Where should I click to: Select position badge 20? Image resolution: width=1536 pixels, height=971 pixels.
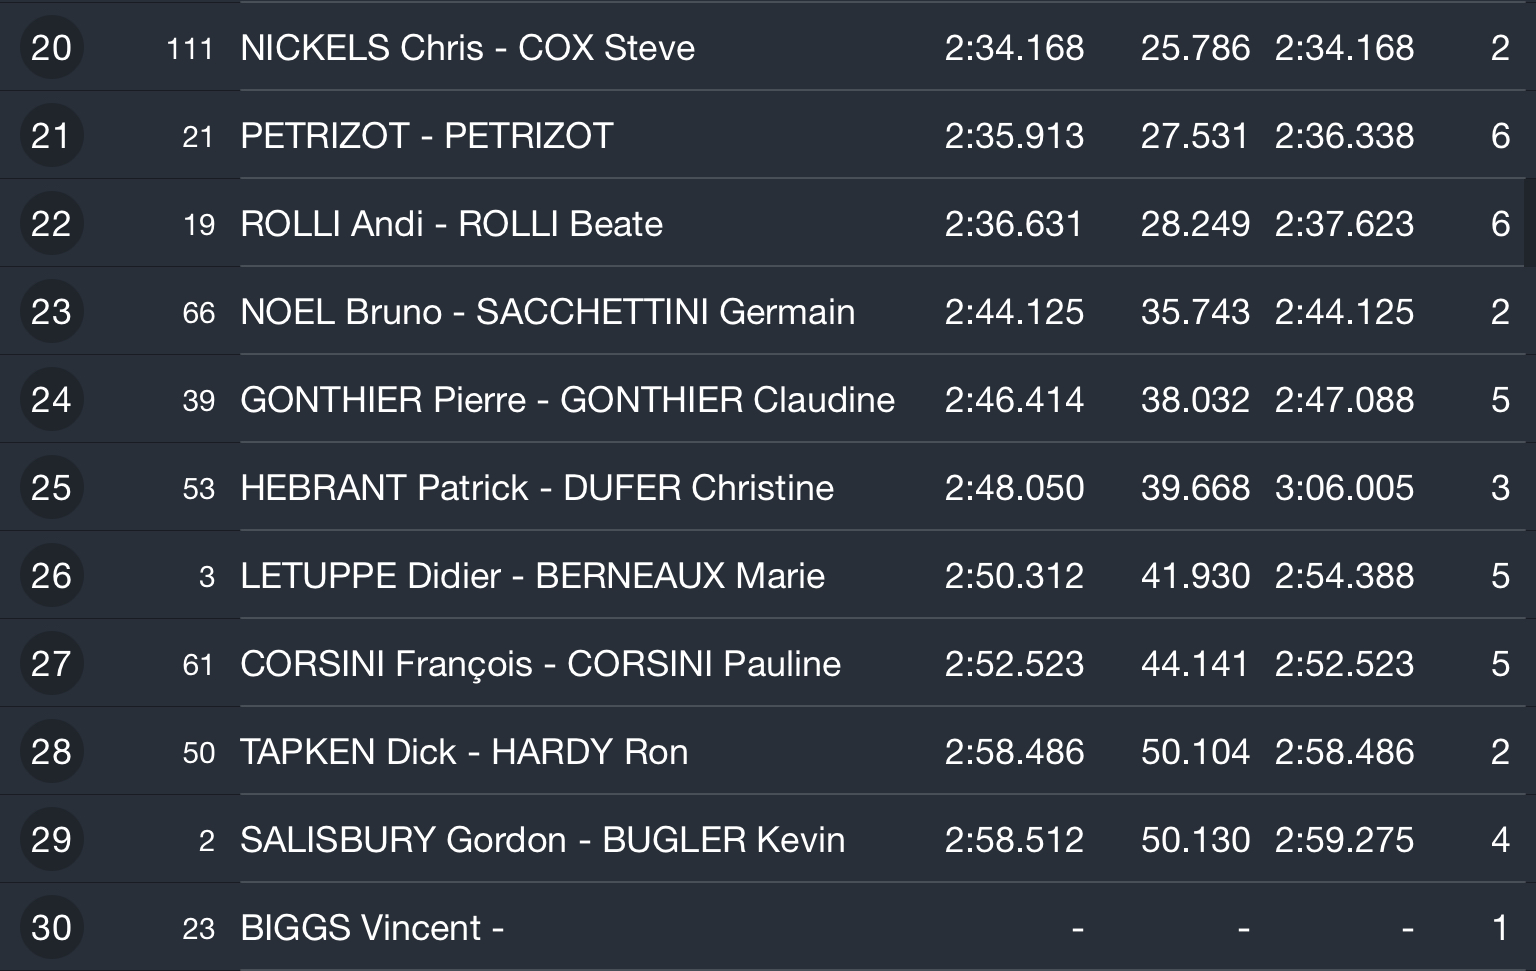pos(51,47)
